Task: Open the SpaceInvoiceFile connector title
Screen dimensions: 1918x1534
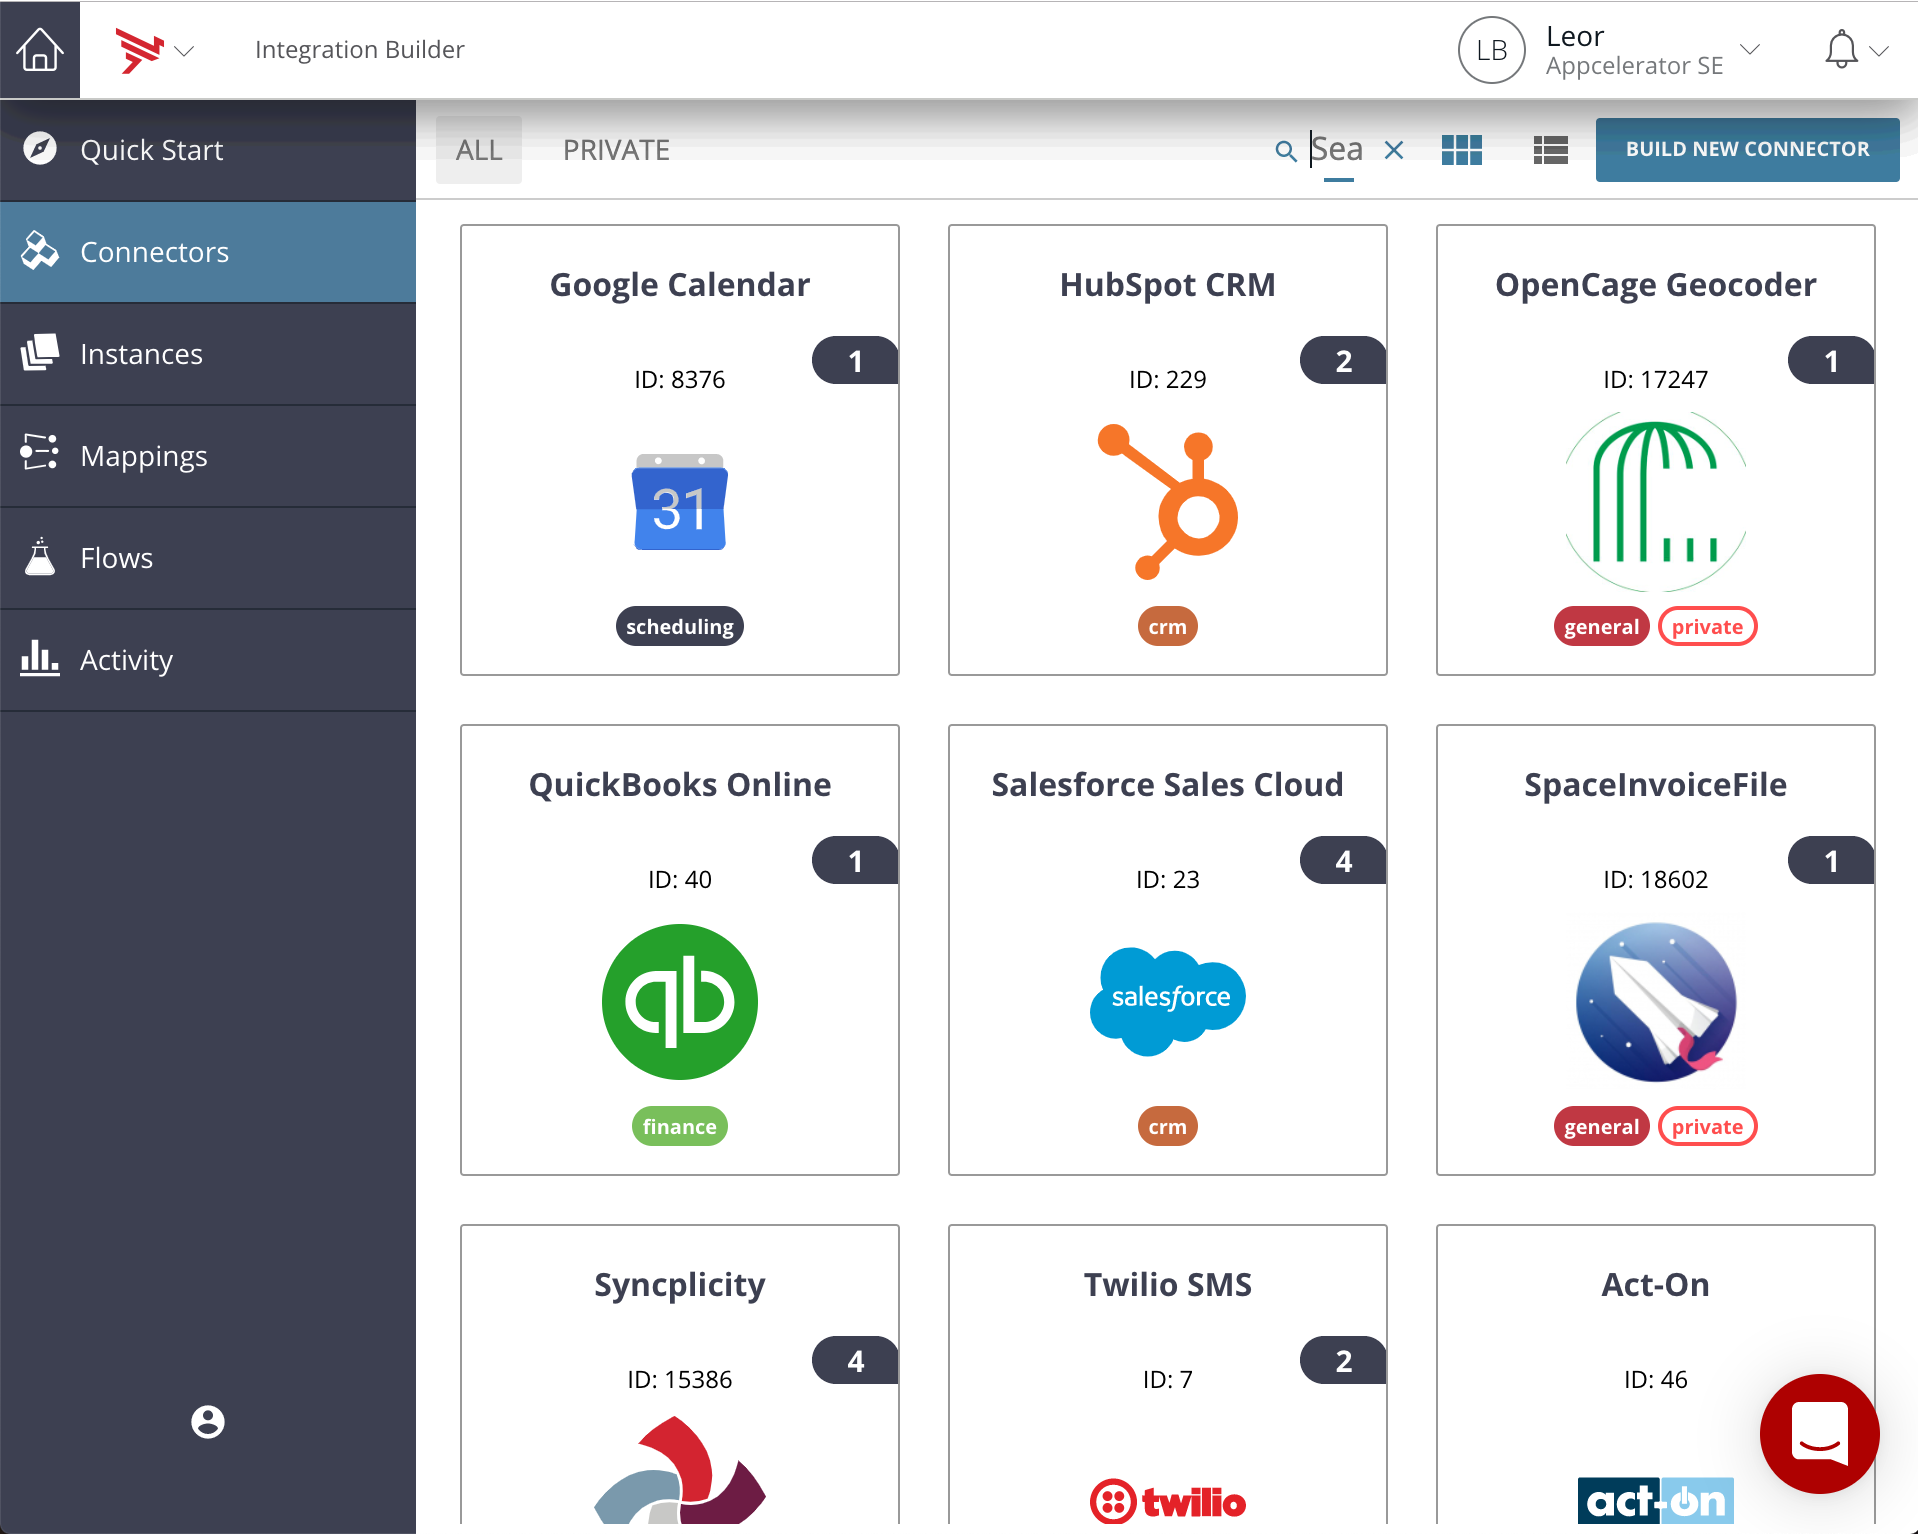Action: tap(1655, 785)
